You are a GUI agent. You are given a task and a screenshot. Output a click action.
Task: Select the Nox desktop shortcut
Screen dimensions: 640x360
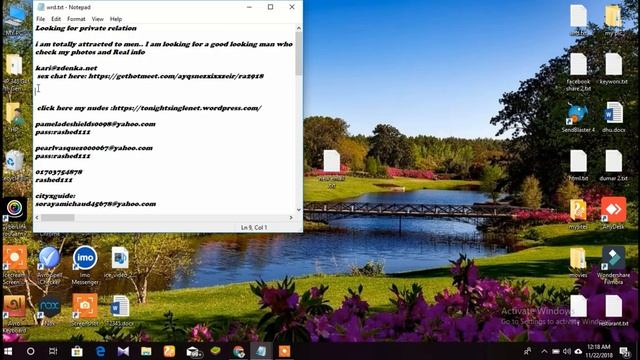(x=49, y=311)
